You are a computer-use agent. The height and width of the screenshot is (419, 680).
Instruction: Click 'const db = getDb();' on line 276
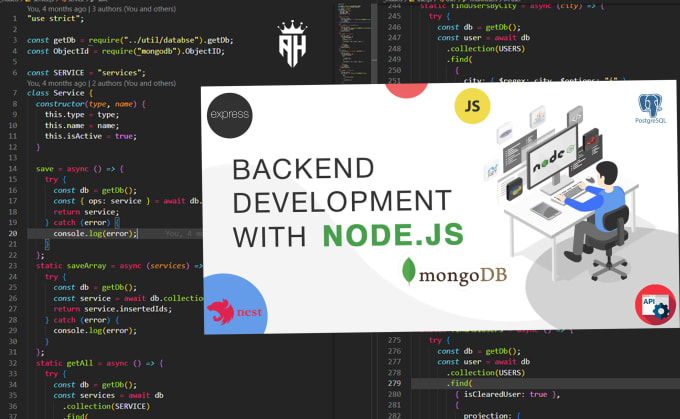point(479,351)
